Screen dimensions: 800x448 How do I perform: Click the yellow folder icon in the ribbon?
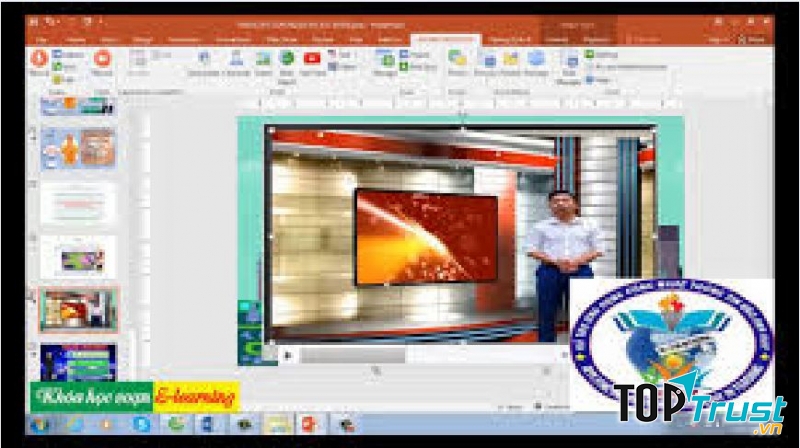[511, 59]
